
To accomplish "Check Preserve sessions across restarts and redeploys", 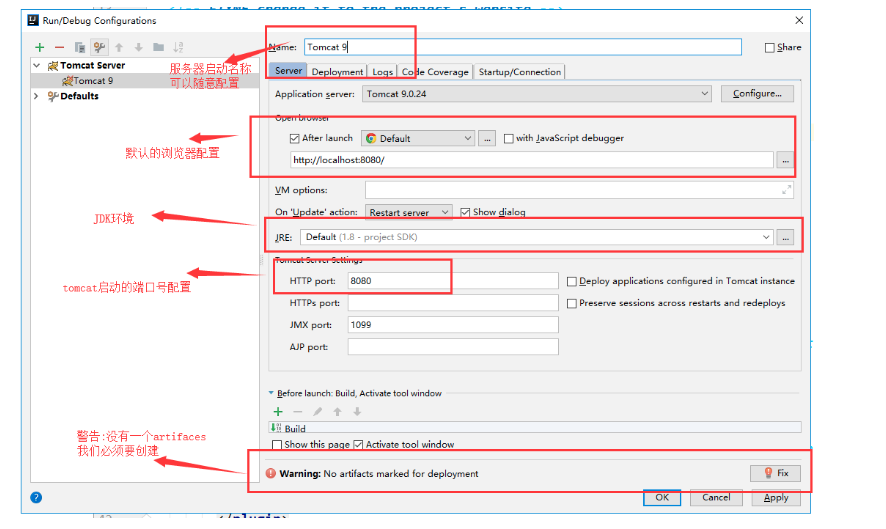I will pyautogui.click(x=572, y=303).
